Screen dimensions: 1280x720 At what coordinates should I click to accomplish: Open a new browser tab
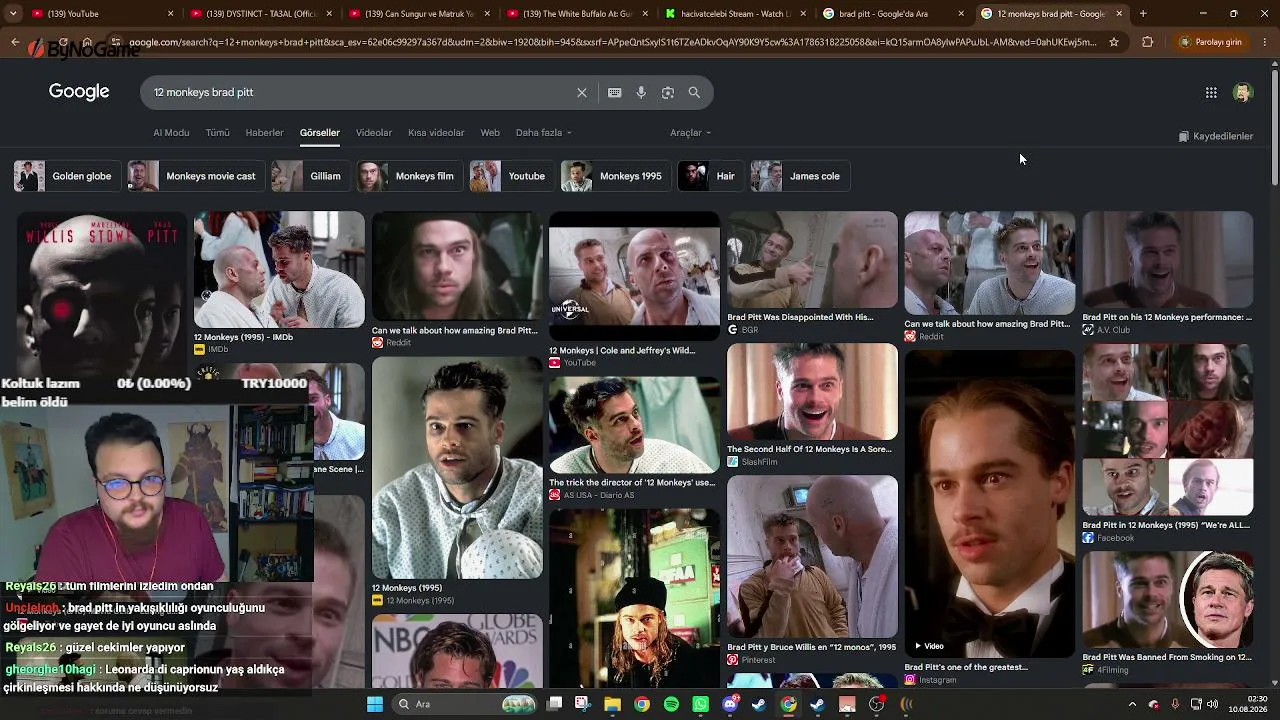[x=1143, y=14]
